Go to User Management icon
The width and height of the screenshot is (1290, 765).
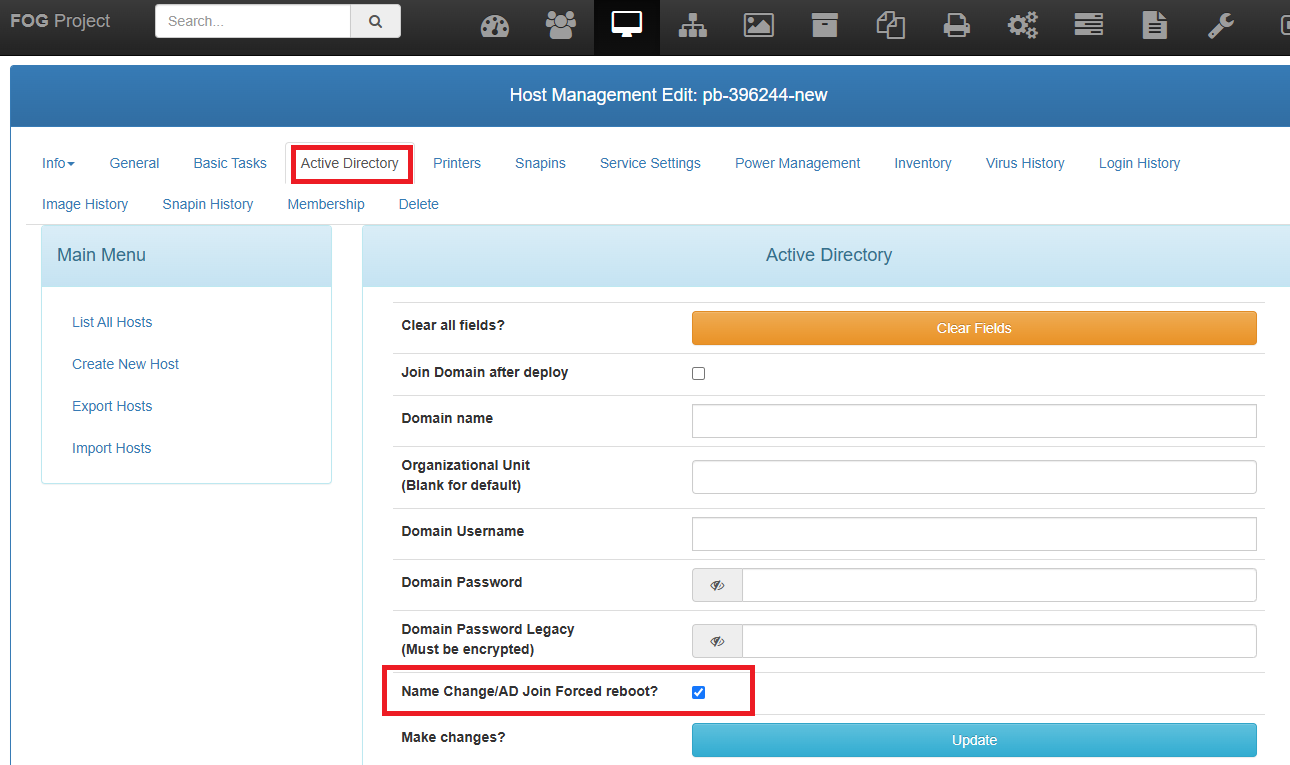(x=561, y=26)
